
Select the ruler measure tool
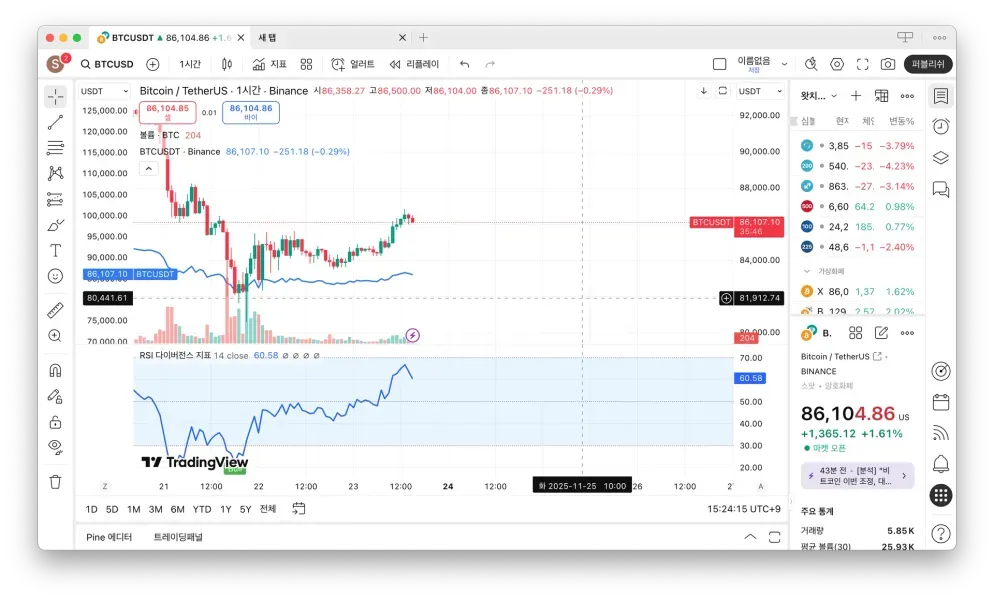click(56, 310)
